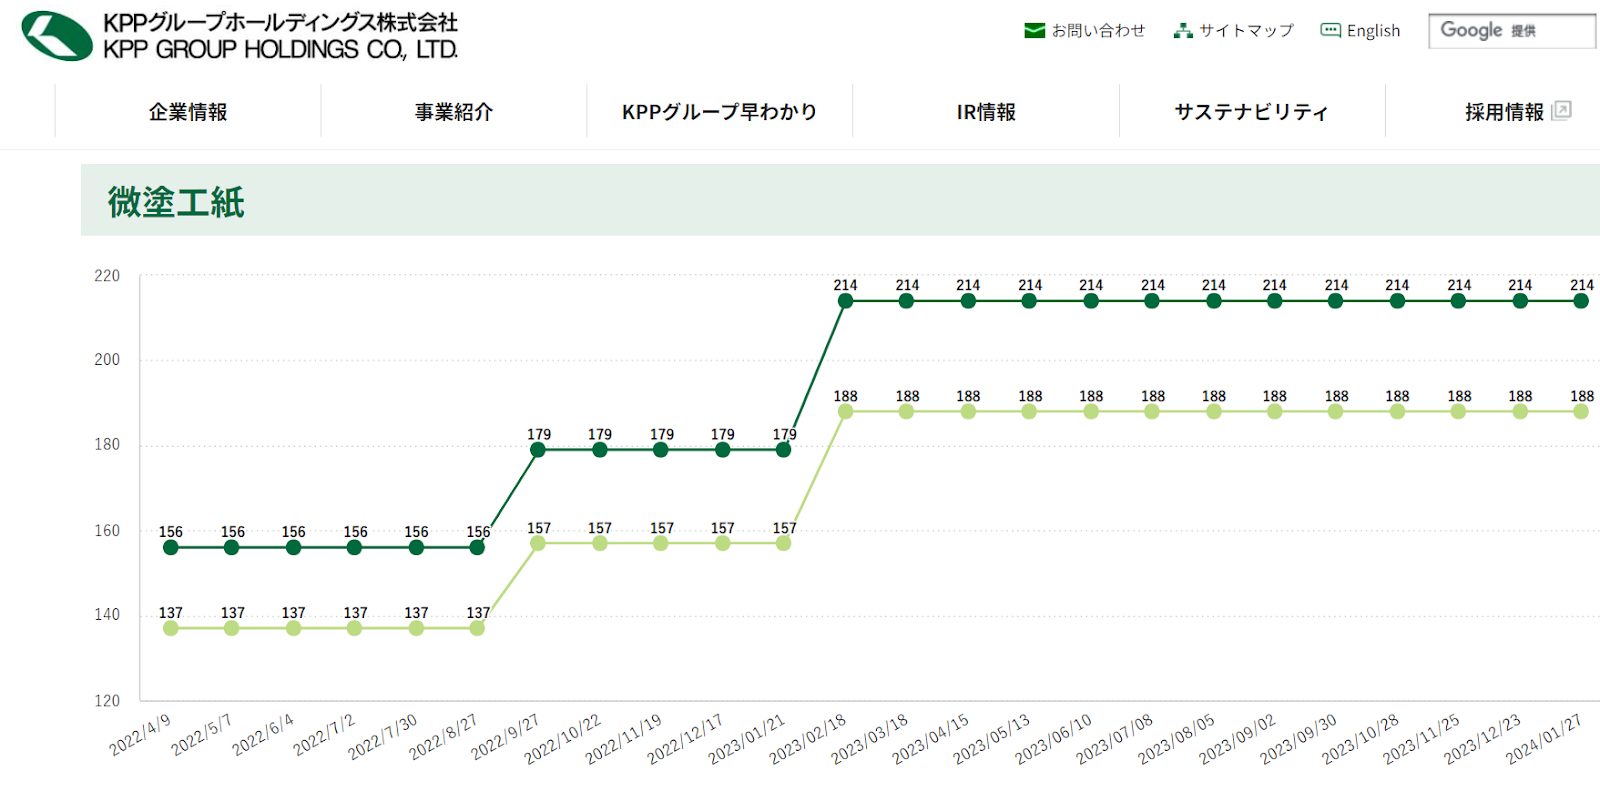This screenshot has height=812, width=1600.
Task: Click dark green 214 point at 2023/07/08
Action: click(x=1152, y=301)
